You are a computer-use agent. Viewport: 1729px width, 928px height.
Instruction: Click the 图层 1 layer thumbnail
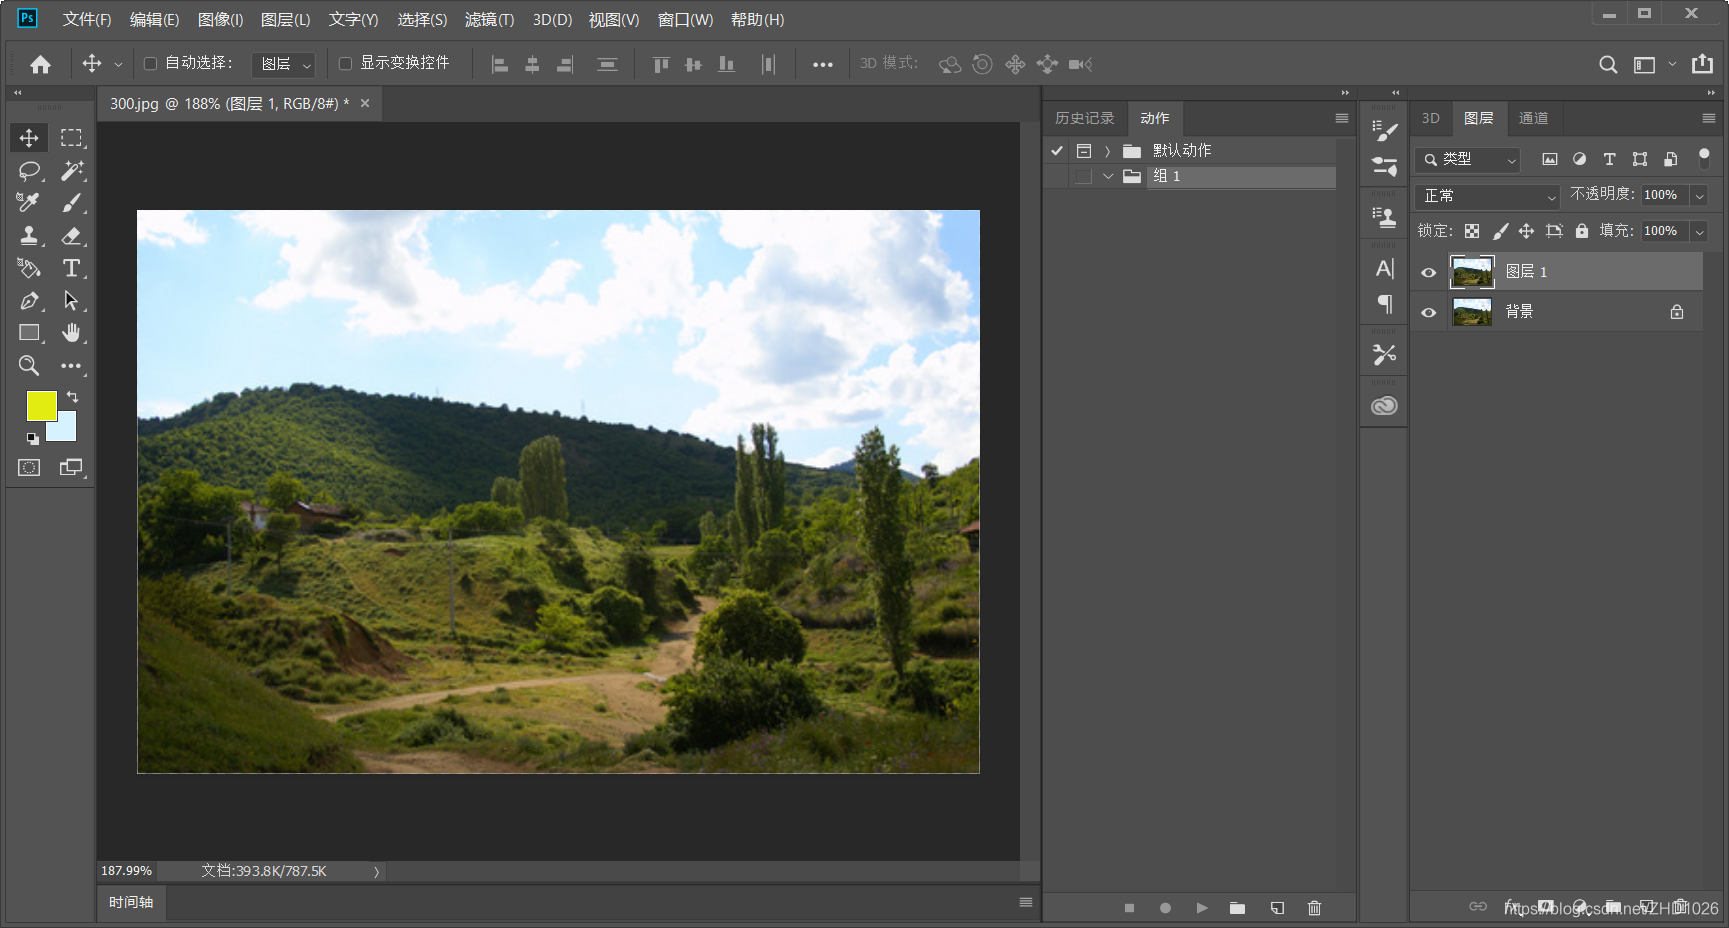coord(1472,272)
